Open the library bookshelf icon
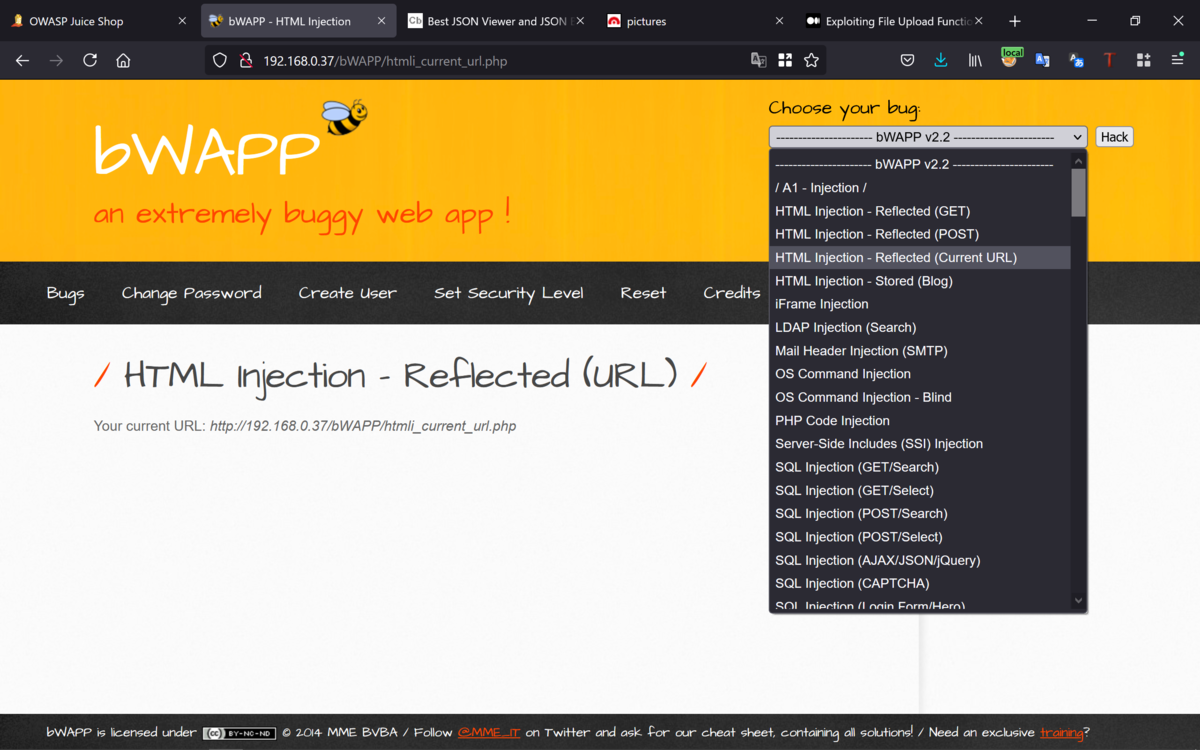 click(975, 60)
